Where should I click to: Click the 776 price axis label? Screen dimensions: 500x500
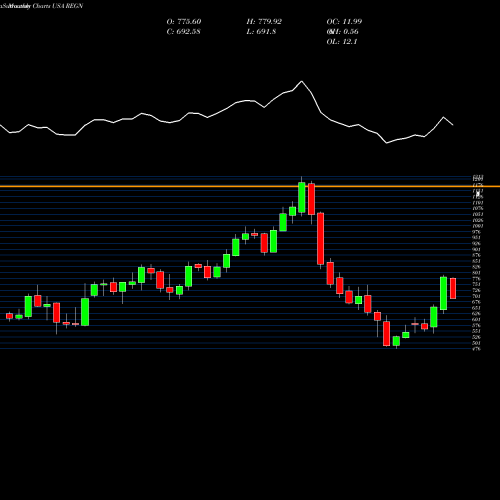476,278
